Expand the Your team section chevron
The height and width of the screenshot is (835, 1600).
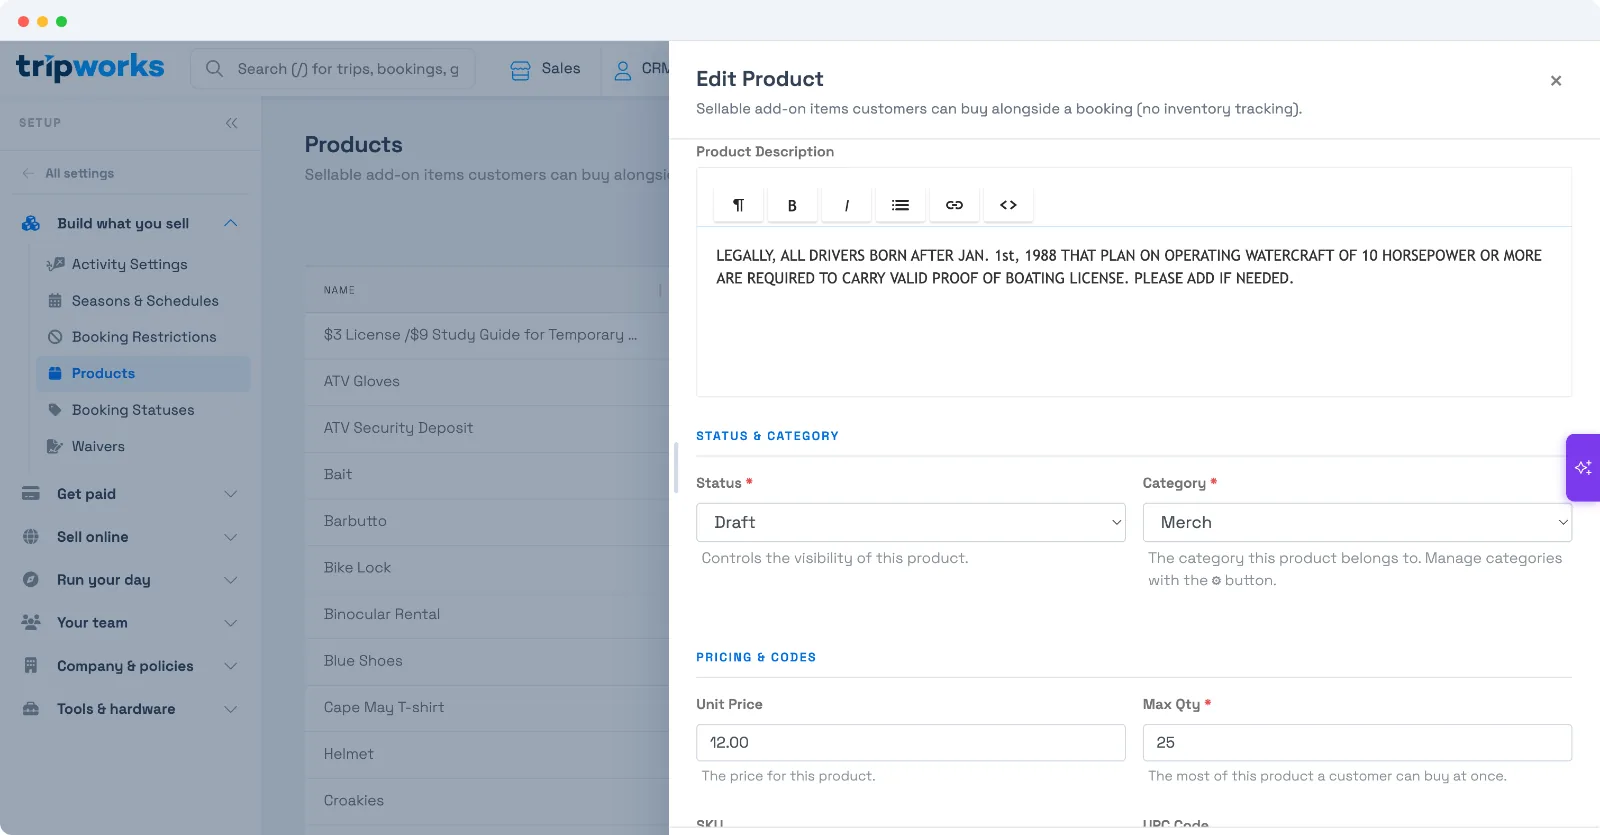[x=231, y=623]
